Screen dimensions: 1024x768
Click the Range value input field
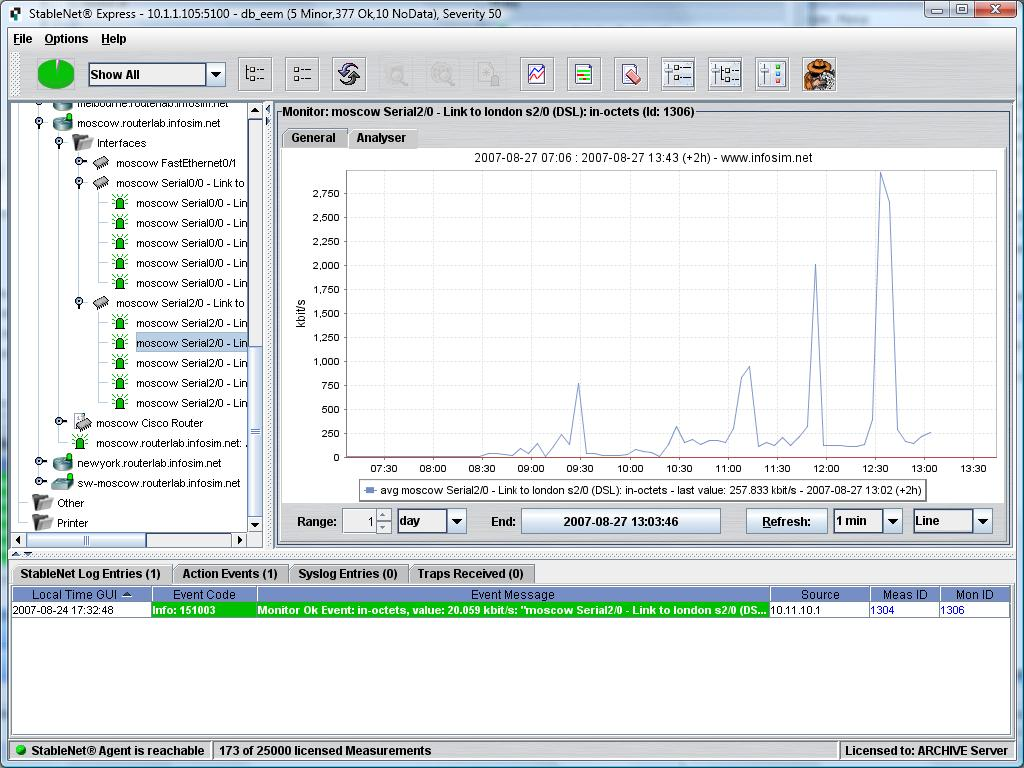(360, 521)
